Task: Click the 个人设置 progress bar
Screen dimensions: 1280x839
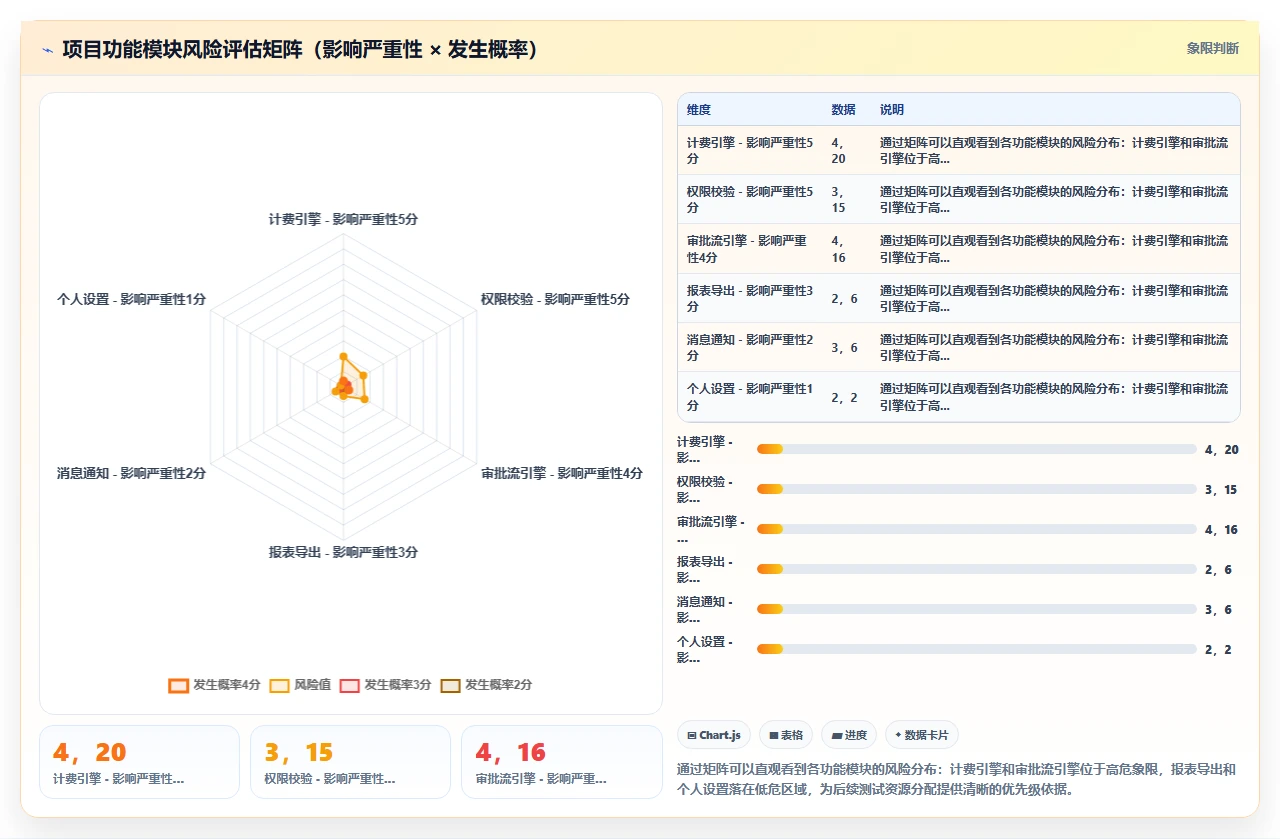Action: [976, 649]
